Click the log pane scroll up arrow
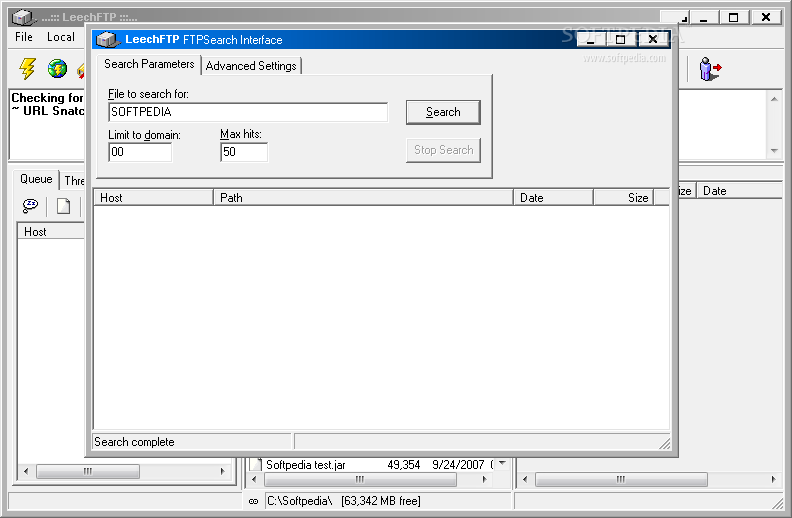The width and height of the screenshot is (792, 518). [x=774, y=99]
